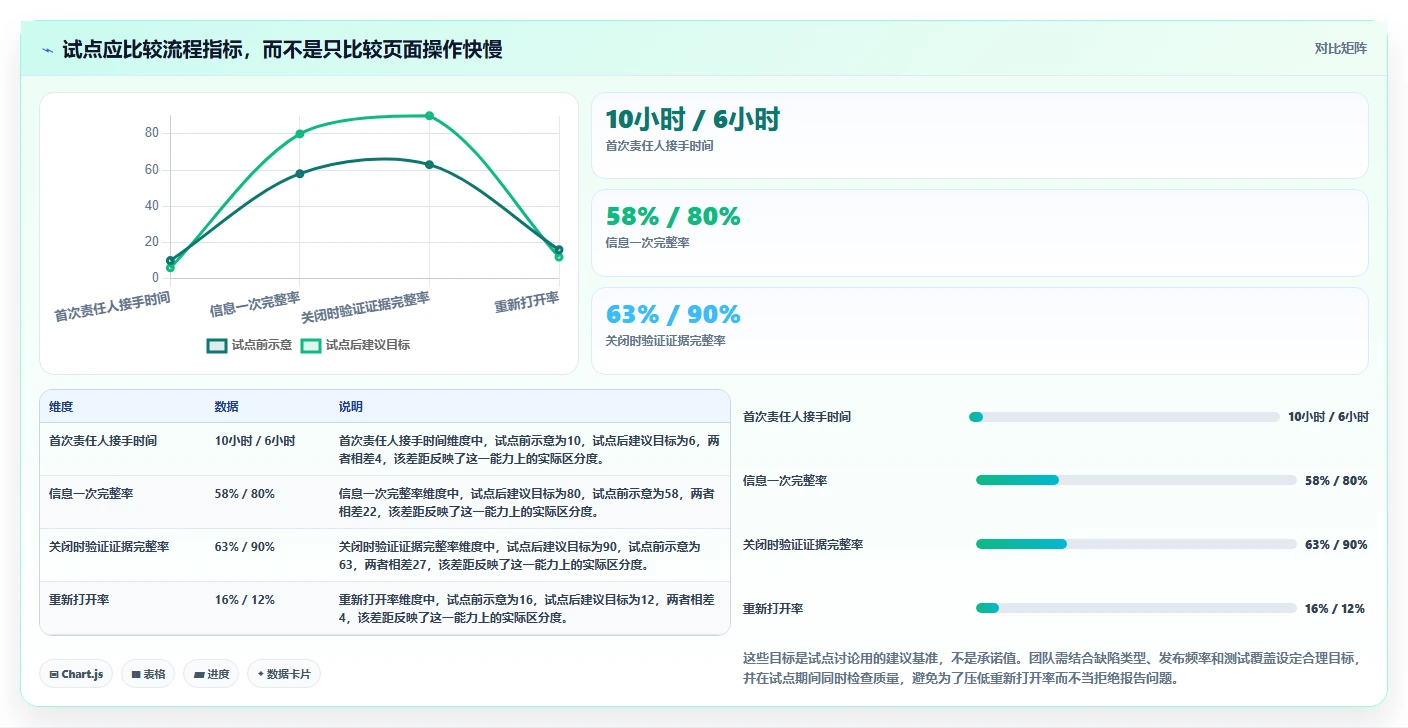Click the 80 tick on the y-axis
Viewport: 1408px width, 728px height.
coord(152,133)
